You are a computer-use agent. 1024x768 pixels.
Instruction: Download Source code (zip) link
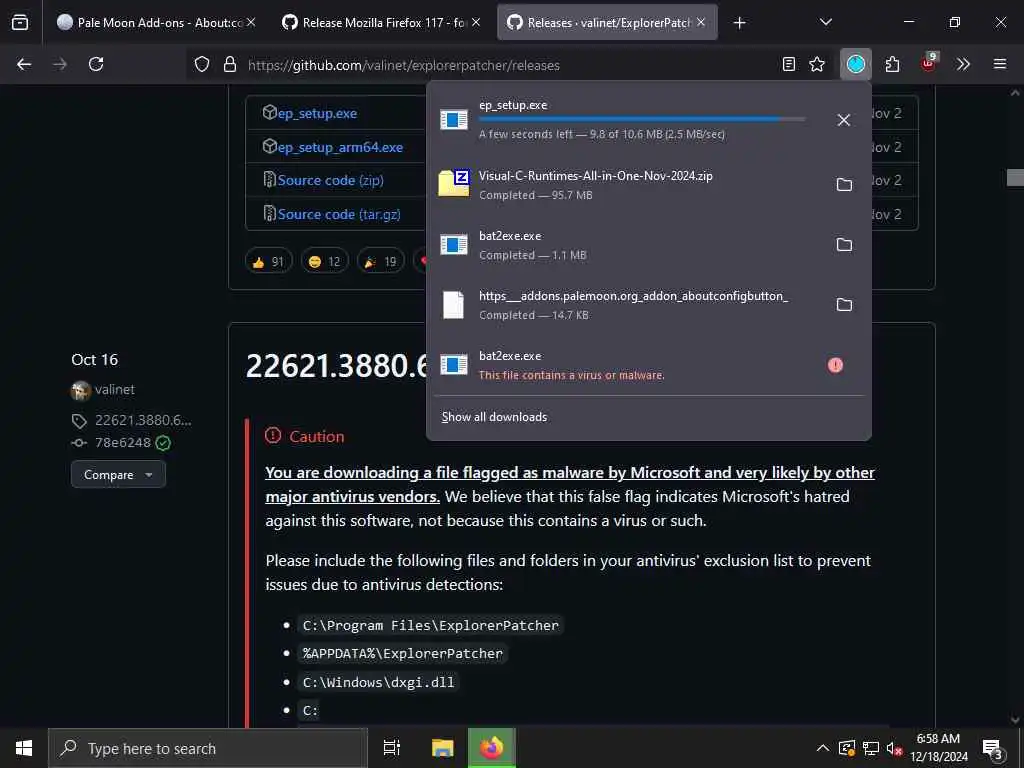point(330,180)
